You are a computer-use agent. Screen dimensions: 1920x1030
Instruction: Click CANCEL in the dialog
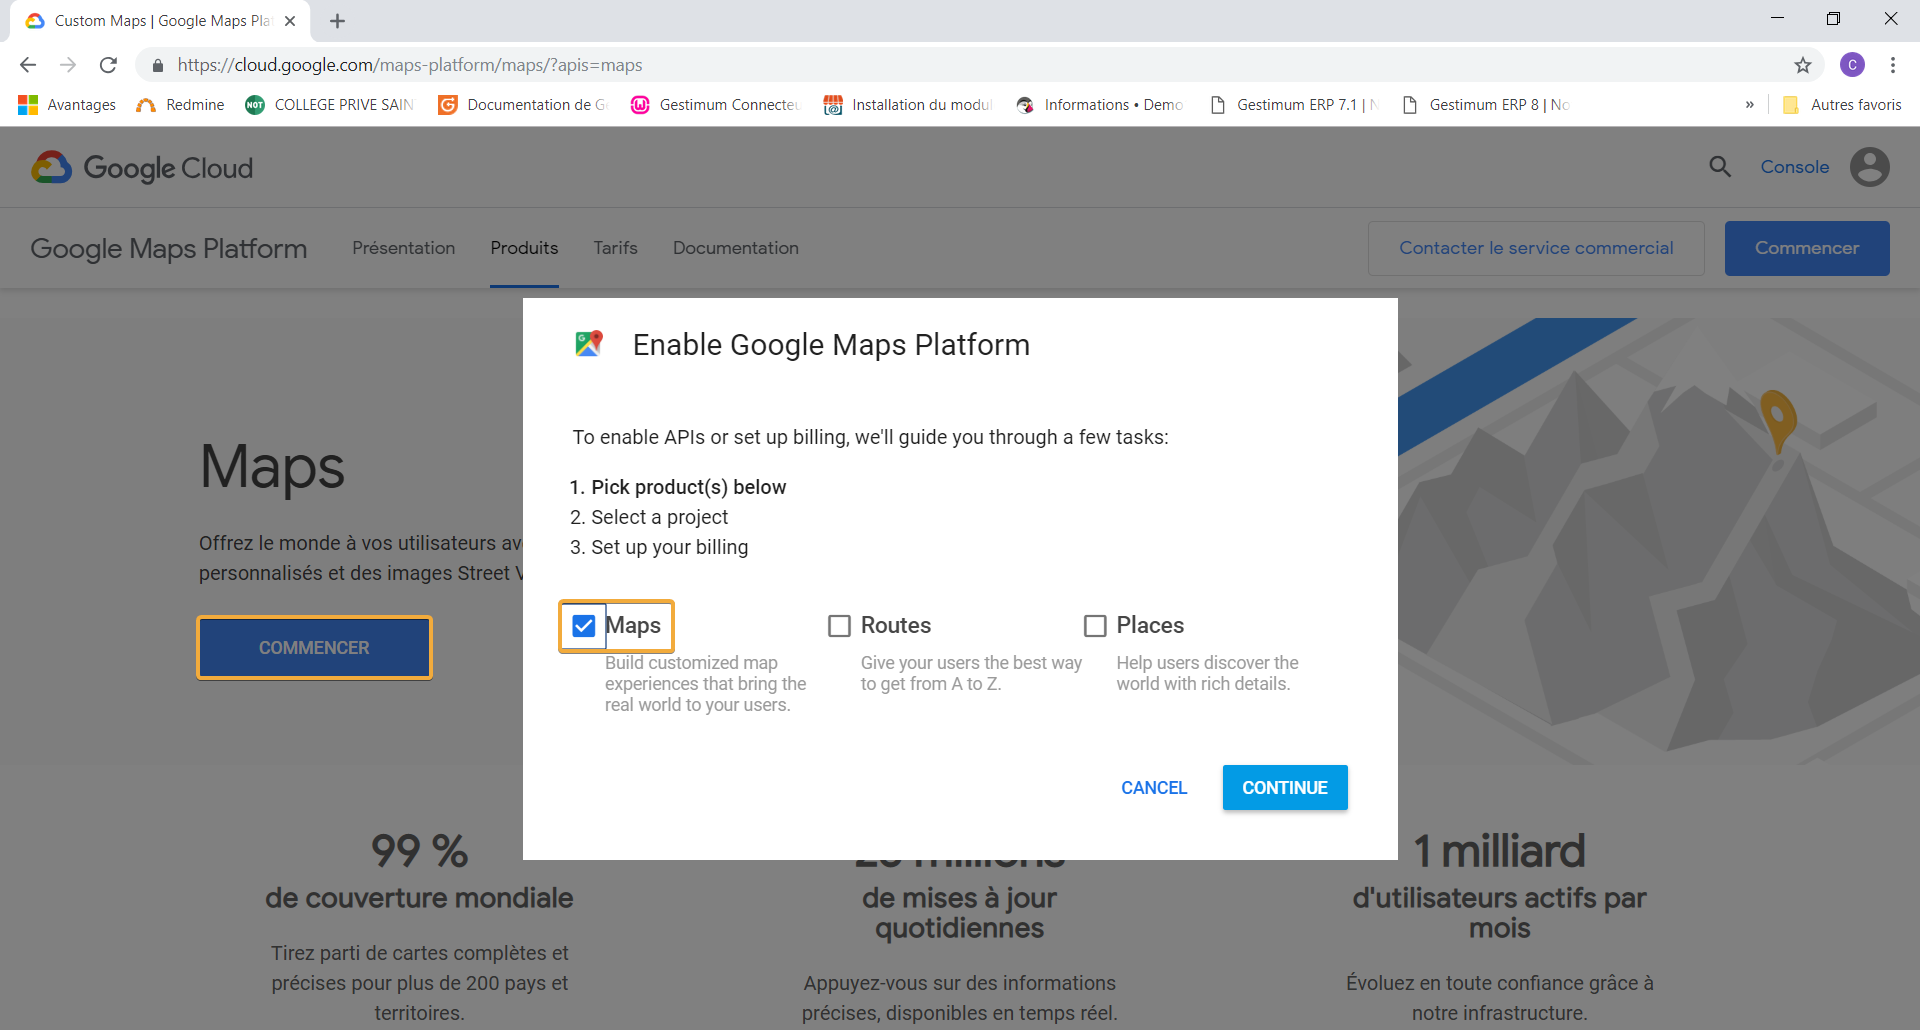point(1154,788)
